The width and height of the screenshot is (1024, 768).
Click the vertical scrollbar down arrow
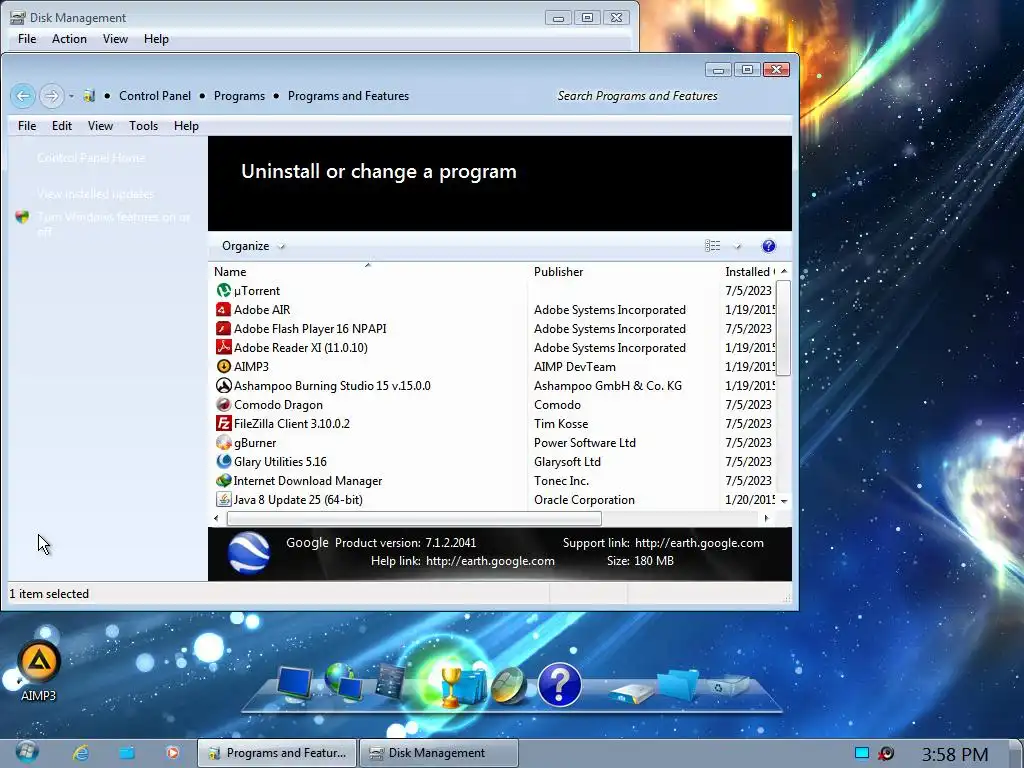click(x=784, y=501)
